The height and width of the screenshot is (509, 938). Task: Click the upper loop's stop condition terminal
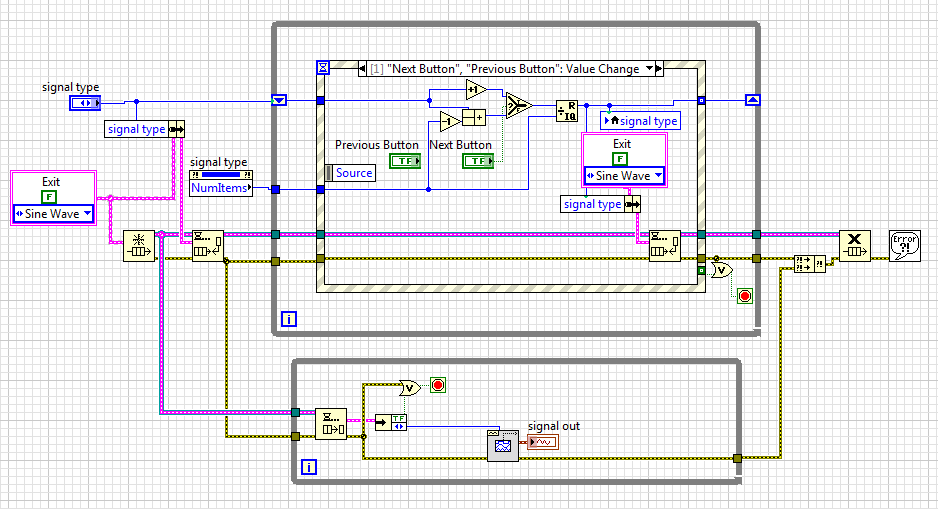coord(745,296)
